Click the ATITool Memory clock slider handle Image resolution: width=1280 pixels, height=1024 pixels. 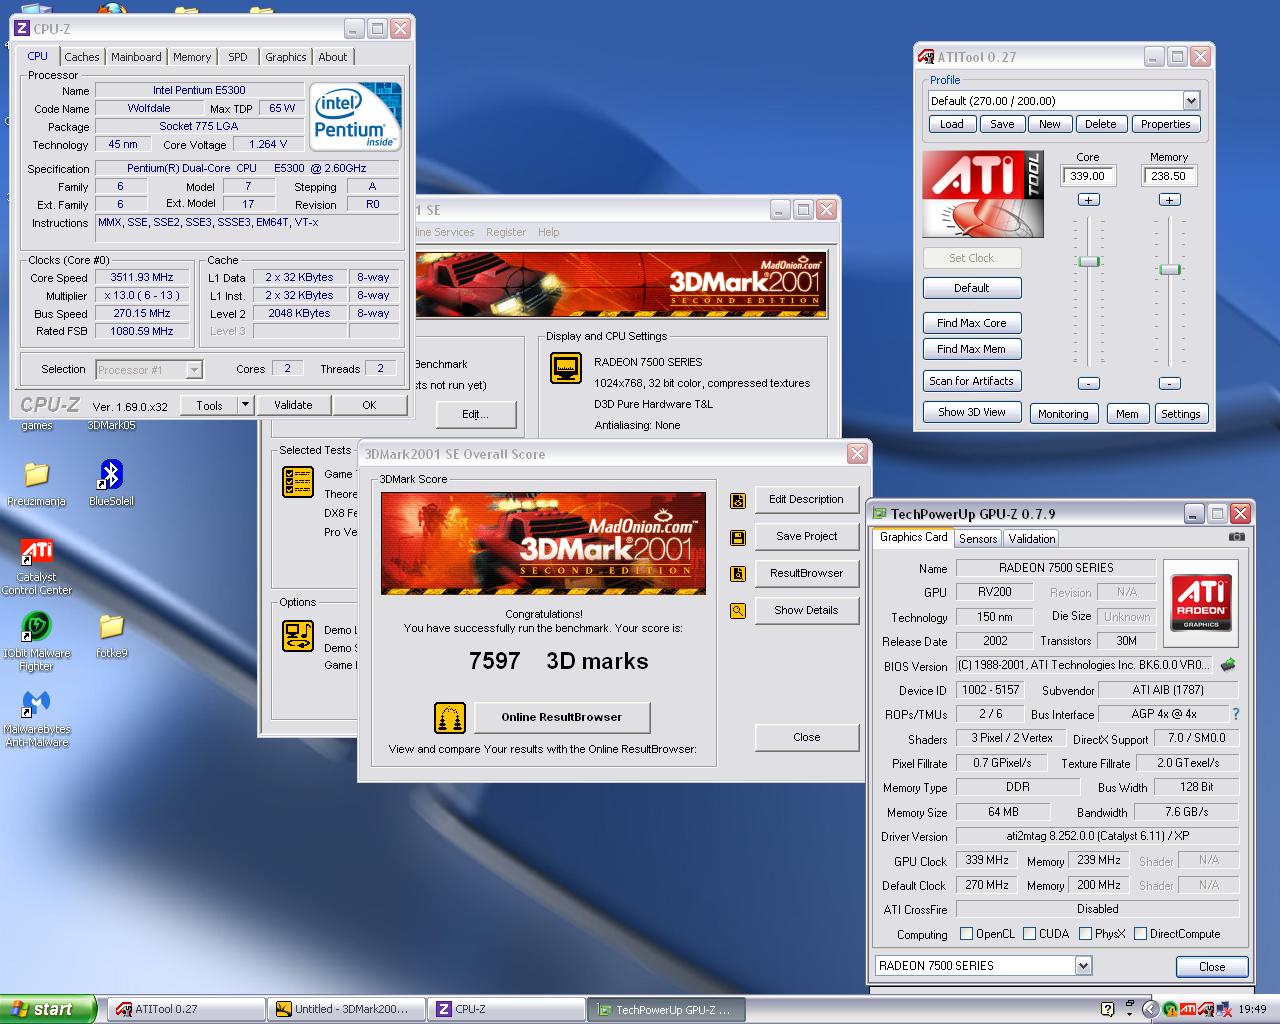click(x=1169, y=270)
